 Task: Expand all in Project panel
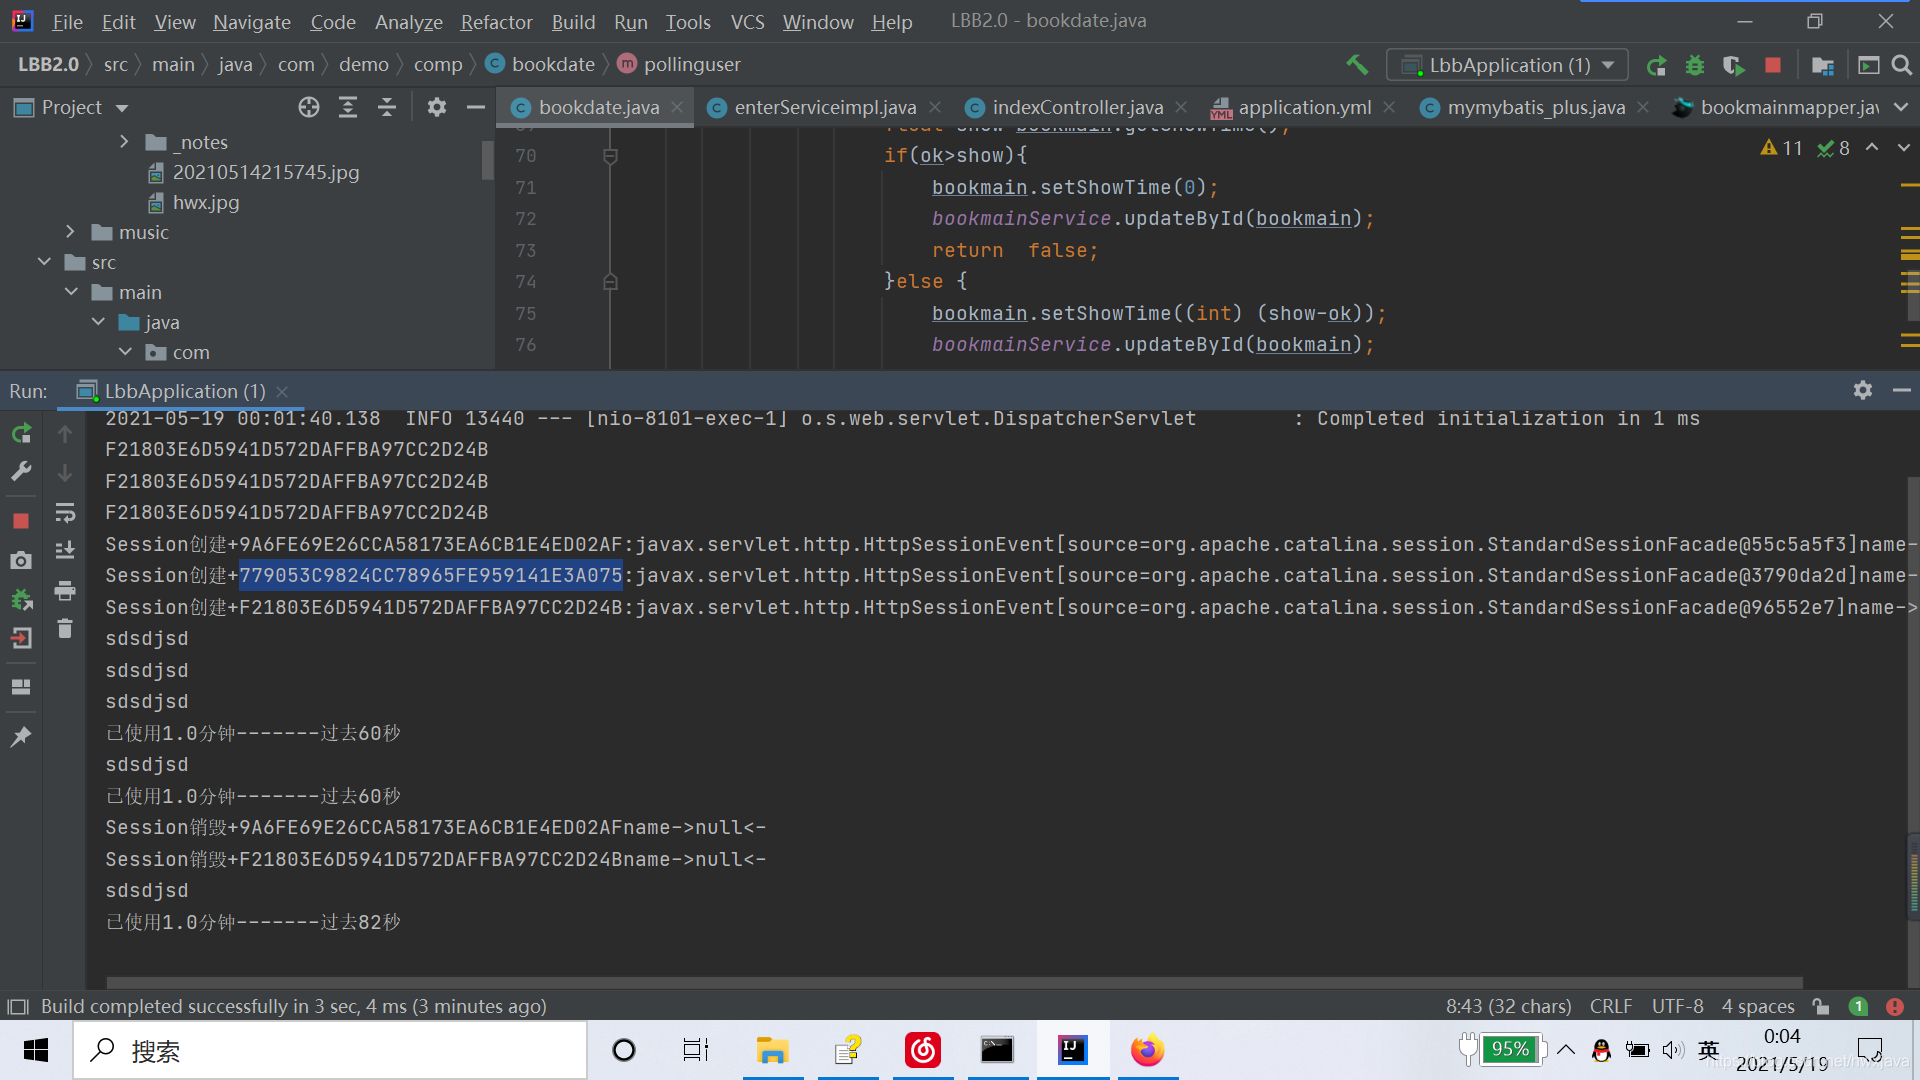click(348, 107)
